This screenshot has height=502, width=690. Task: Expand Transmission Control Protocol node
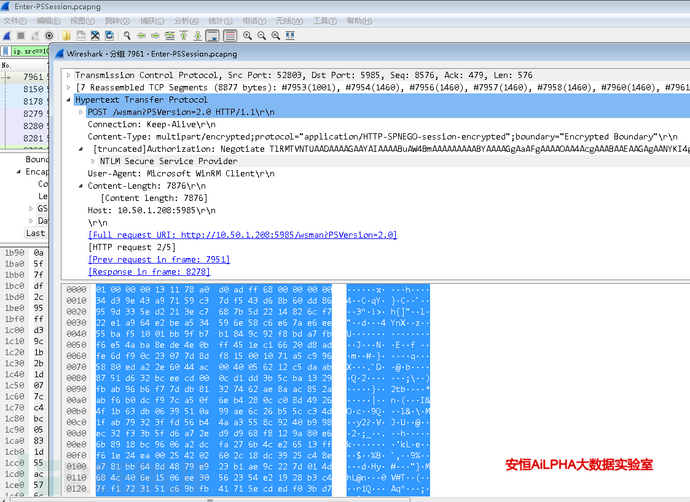coord(69,75)
